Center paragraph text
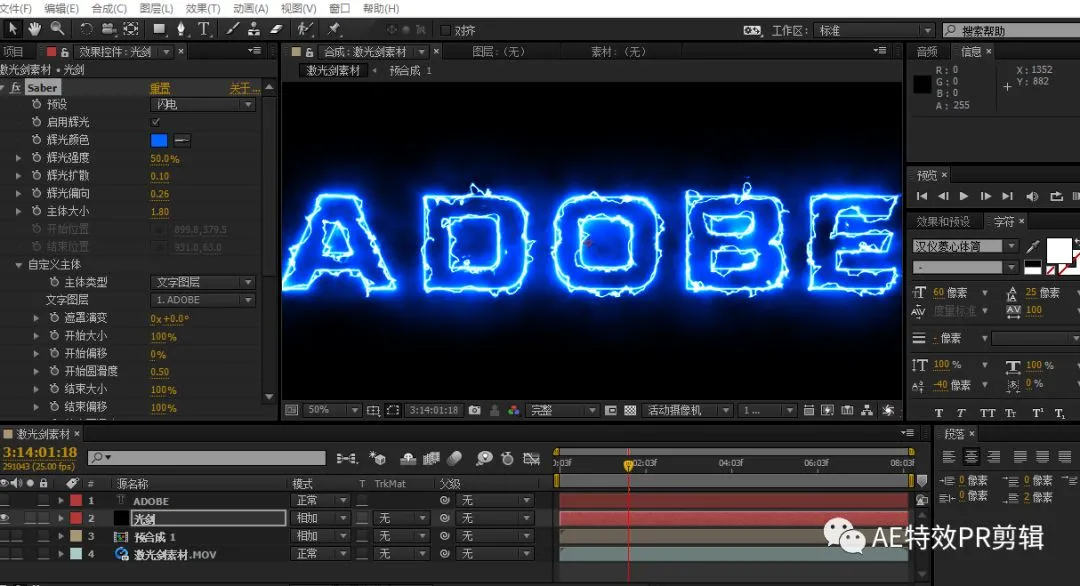Screen dimensions: 1080x586 point(971,457)
